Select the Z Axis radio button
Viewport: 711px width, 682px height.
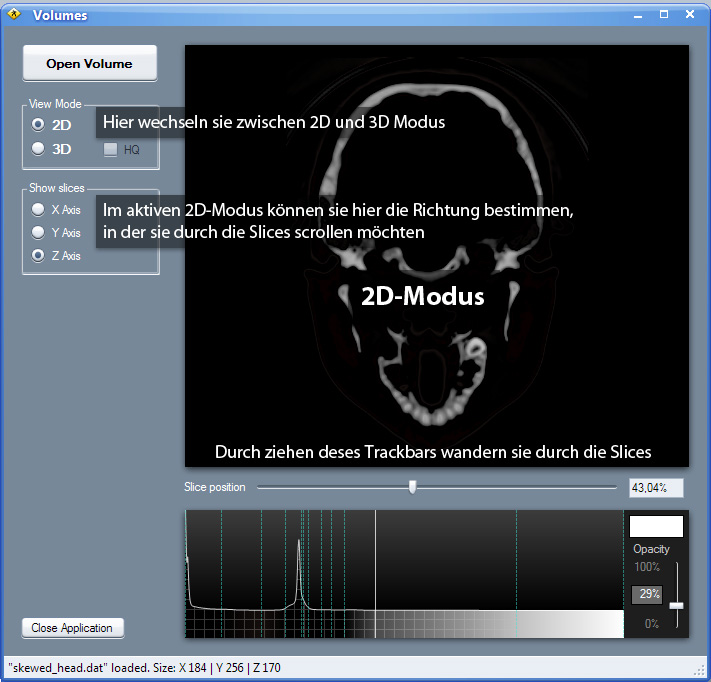39,255
